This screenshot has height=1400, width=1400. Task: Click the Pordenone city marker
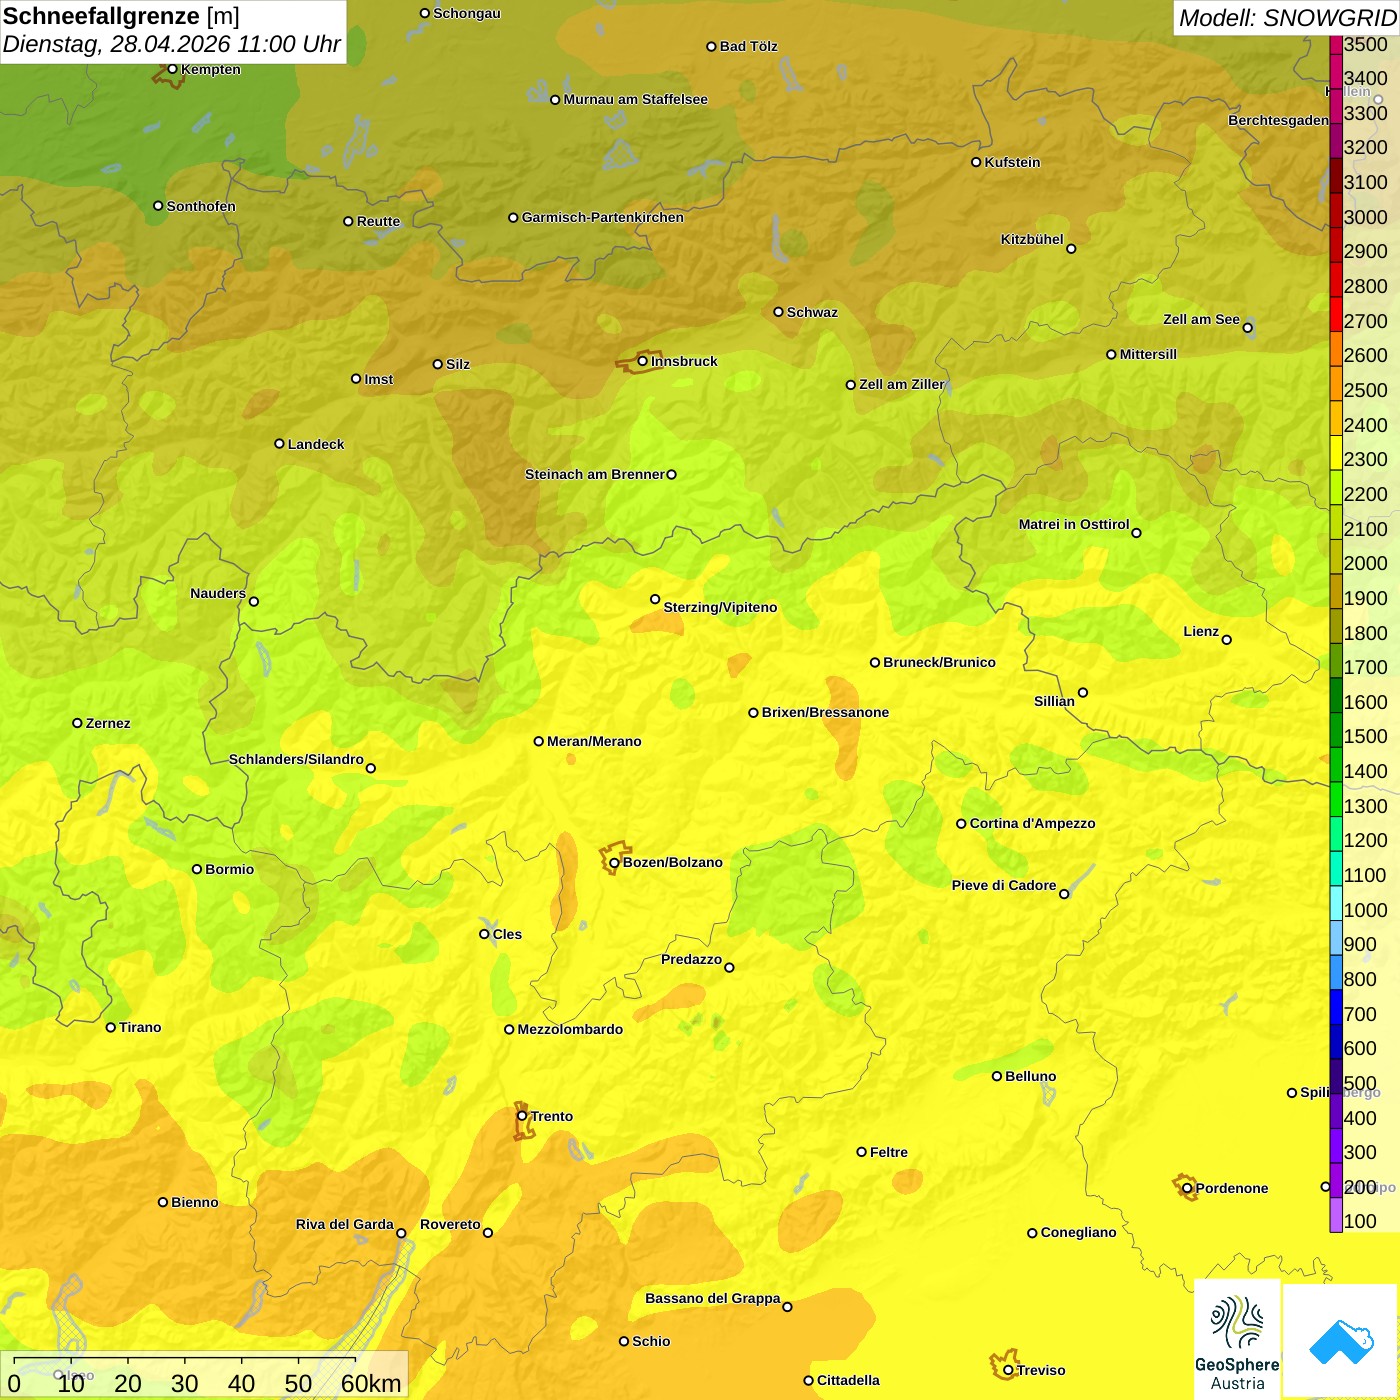pyautogui.click(x=1187, y=1188)
